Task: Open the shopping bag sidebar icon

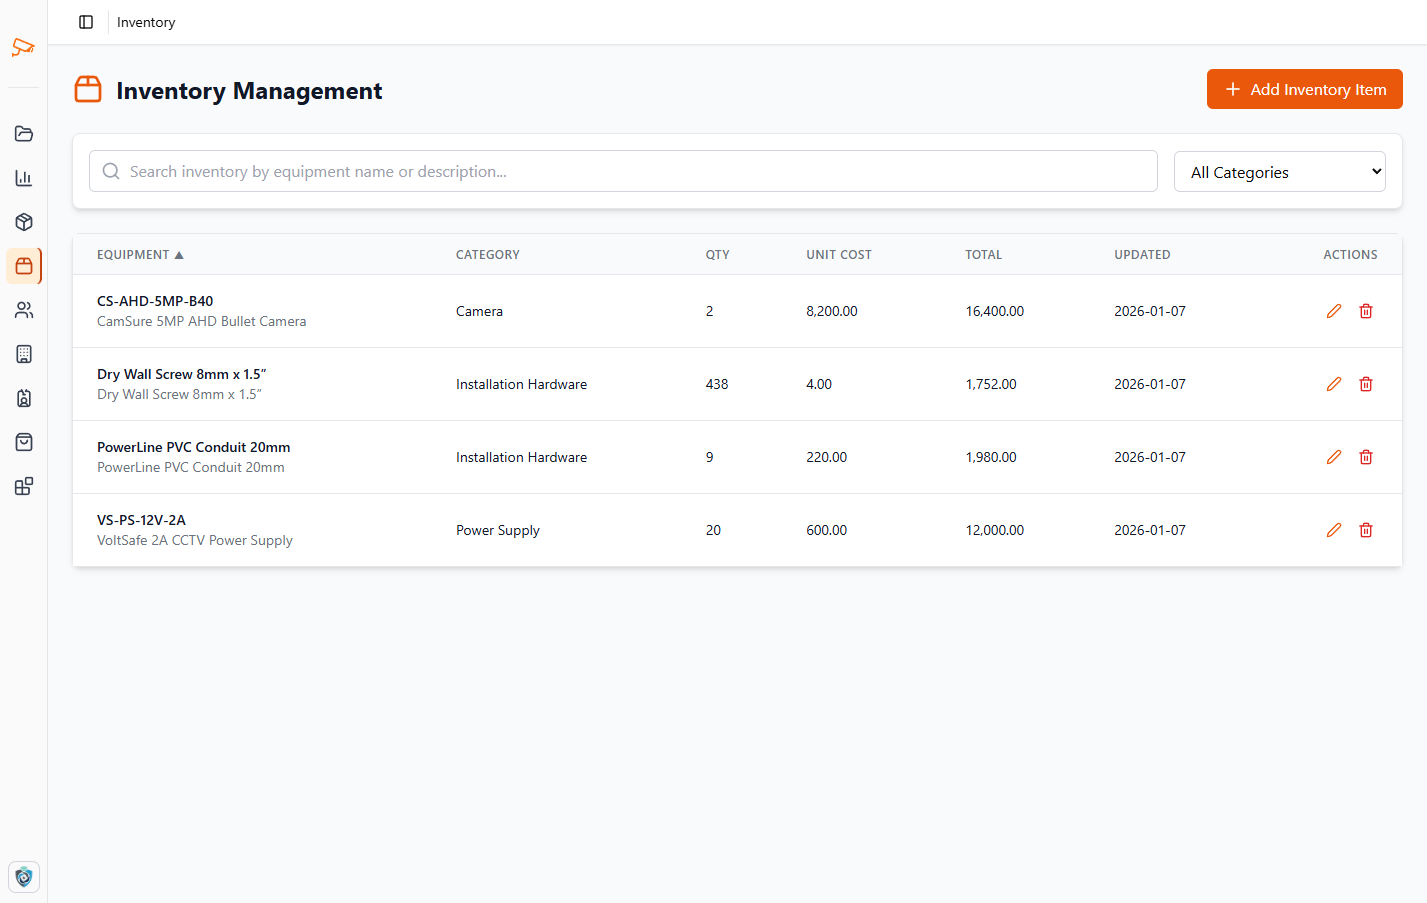Action: (24, 442)
